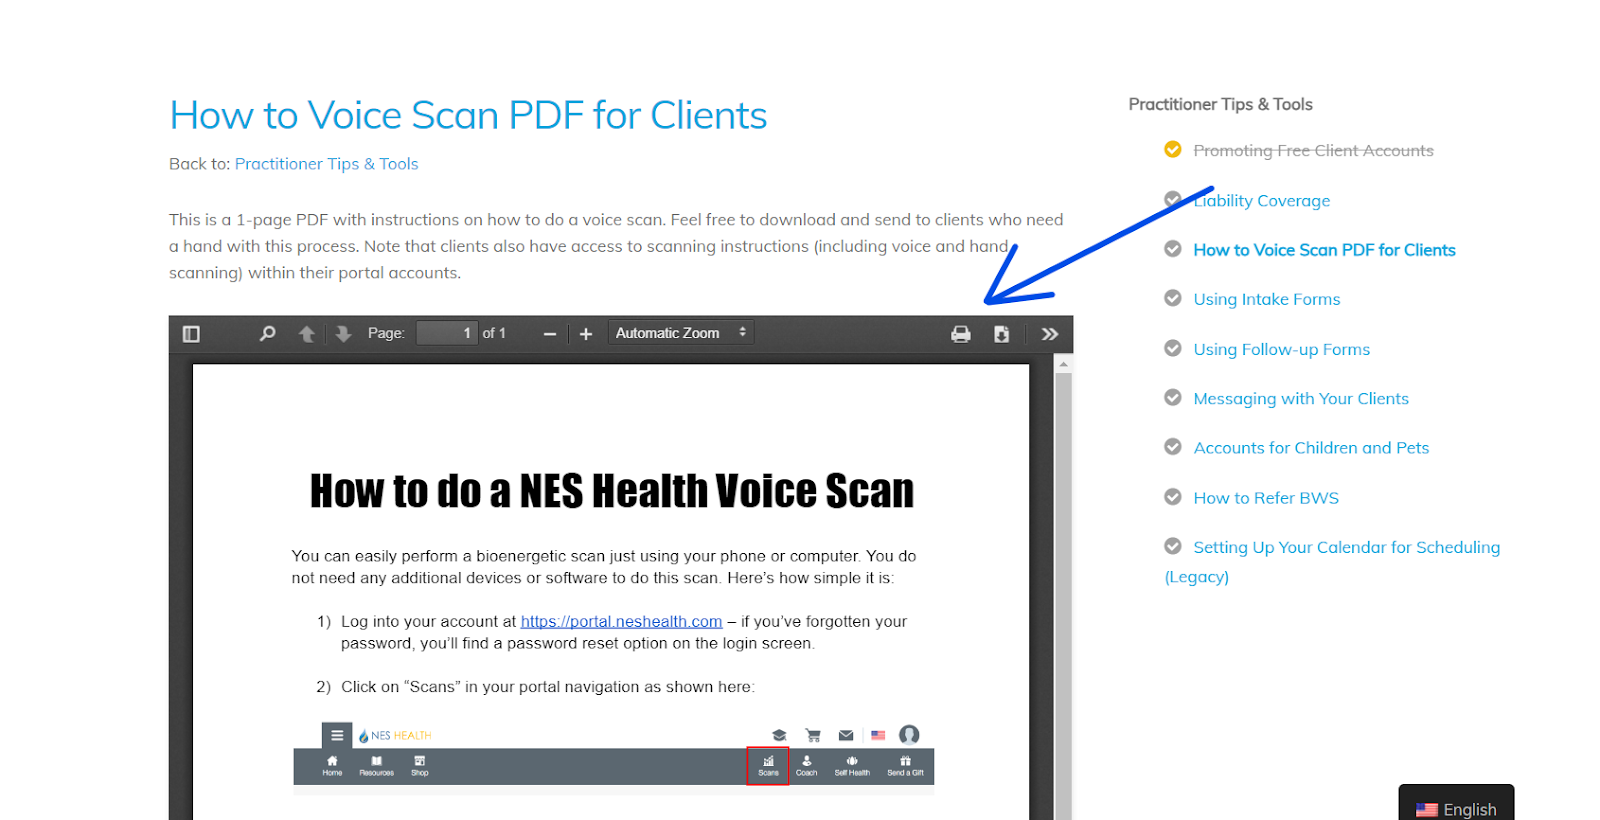
Task: Toggle the PDF viewer sidebar
Action: point(191,334)
